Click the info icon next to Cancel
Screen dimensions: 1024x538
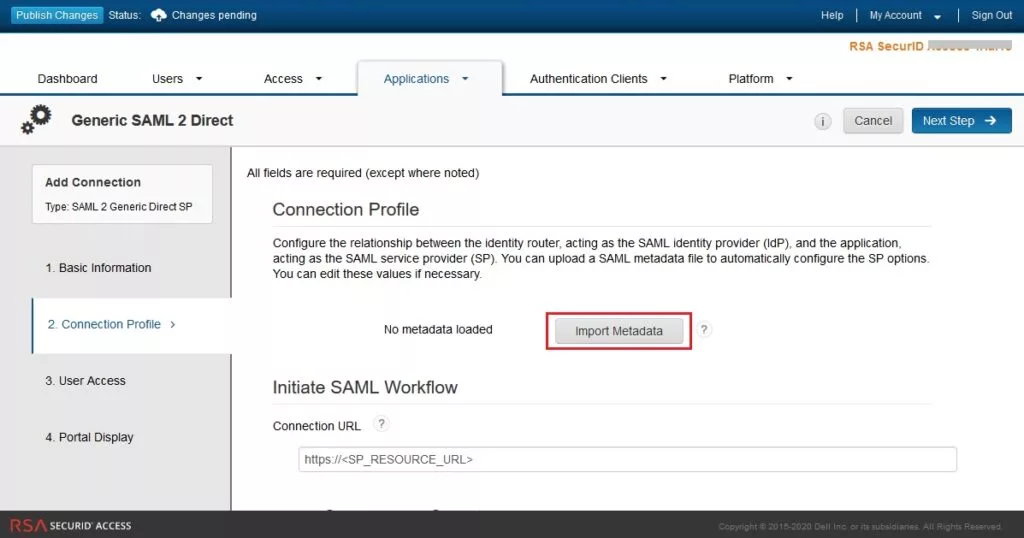click(x=823, y=121)
